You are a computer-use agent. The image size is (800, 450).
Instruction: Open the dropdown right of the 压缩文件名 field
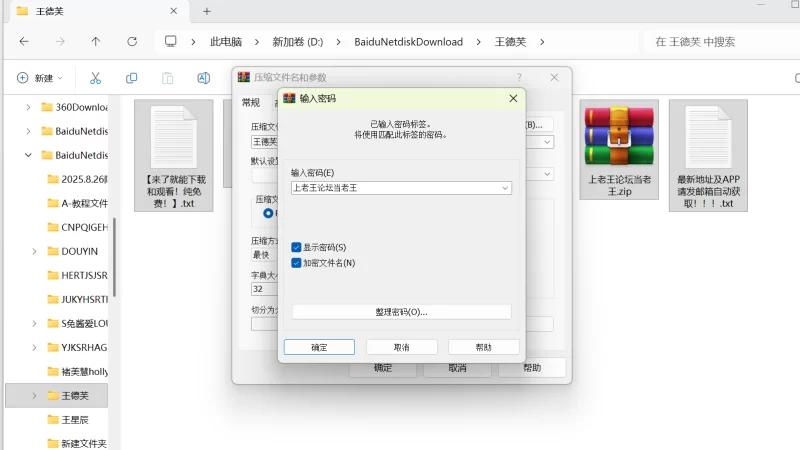pyautogui.click(x=547, y=142)
